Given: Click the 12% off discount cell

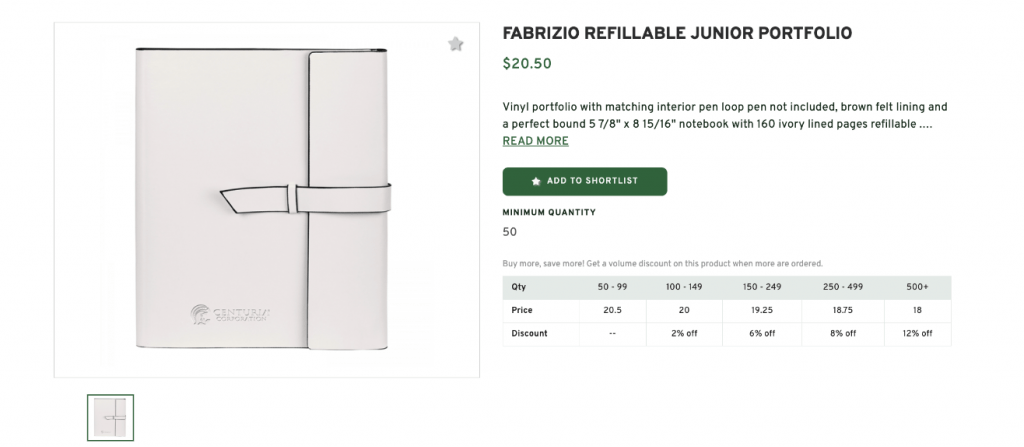Looking at the screenshot, I should (917, 334).
